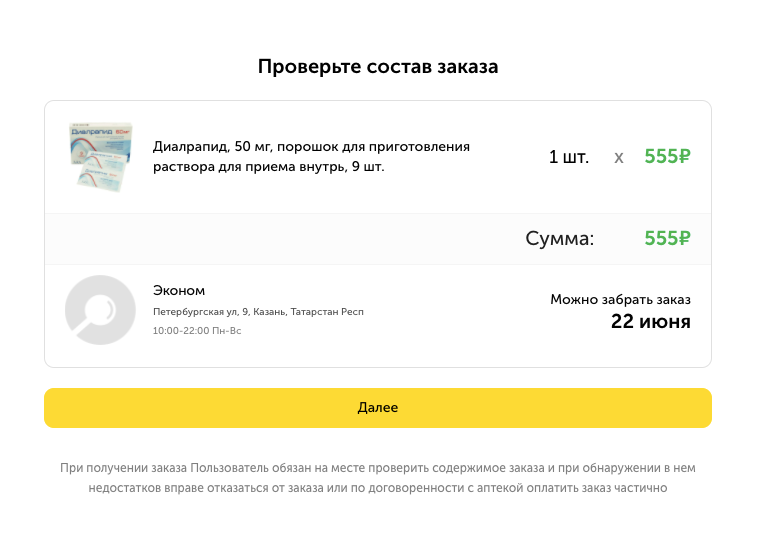
Task: Click the 1 шт. quantity label
Action: (569, 157)
